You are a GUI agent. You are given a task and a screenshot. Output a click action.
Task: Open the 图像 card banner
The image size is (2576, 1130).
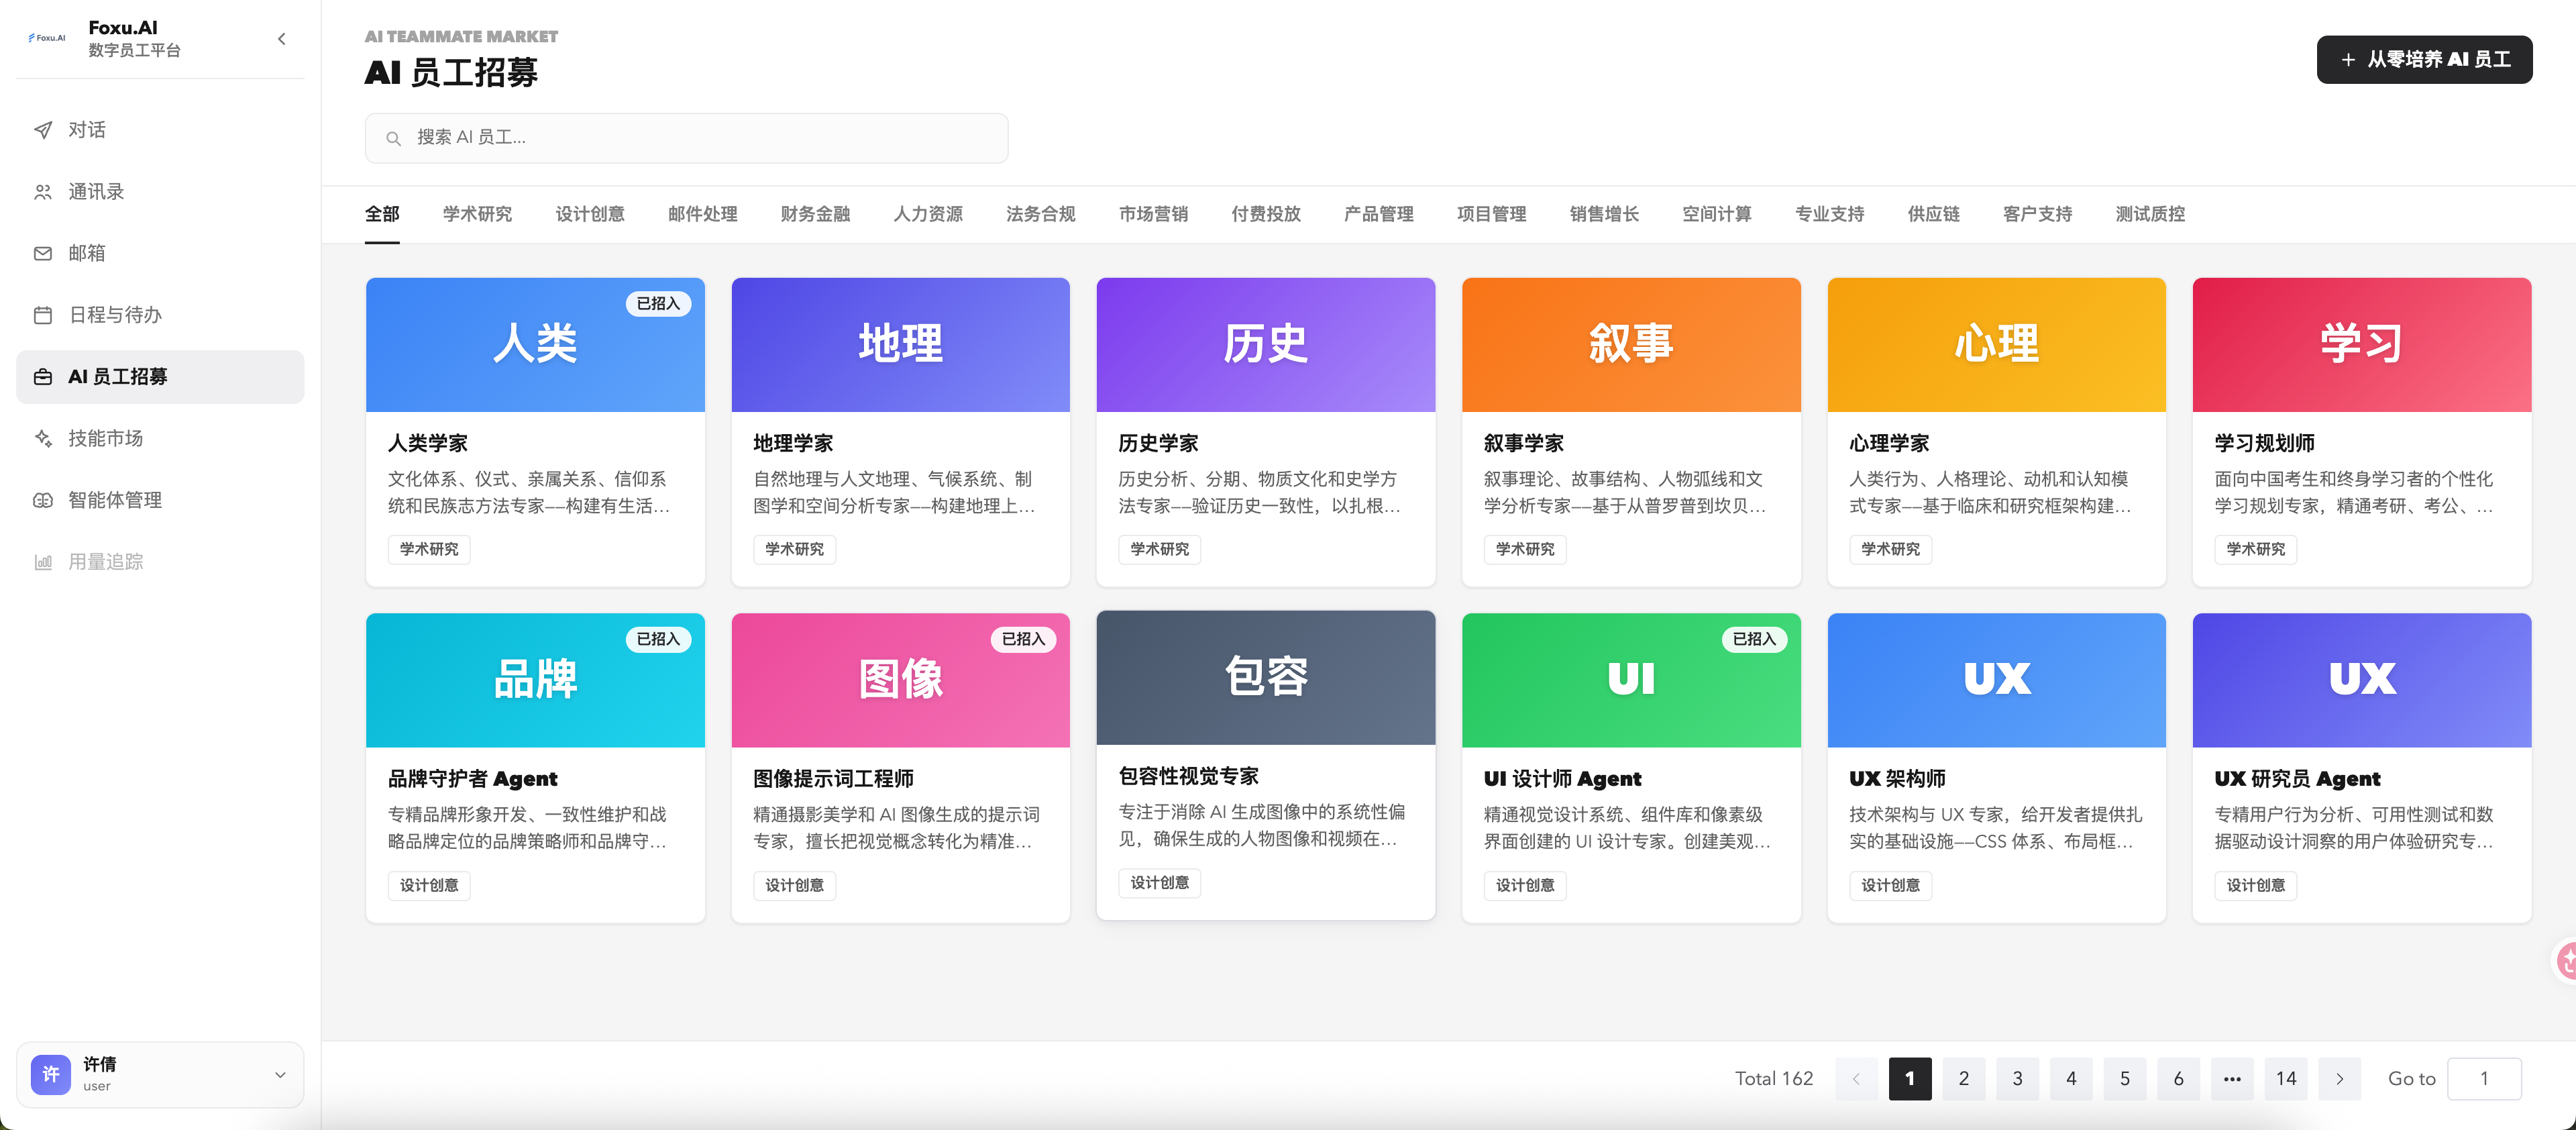900,680
